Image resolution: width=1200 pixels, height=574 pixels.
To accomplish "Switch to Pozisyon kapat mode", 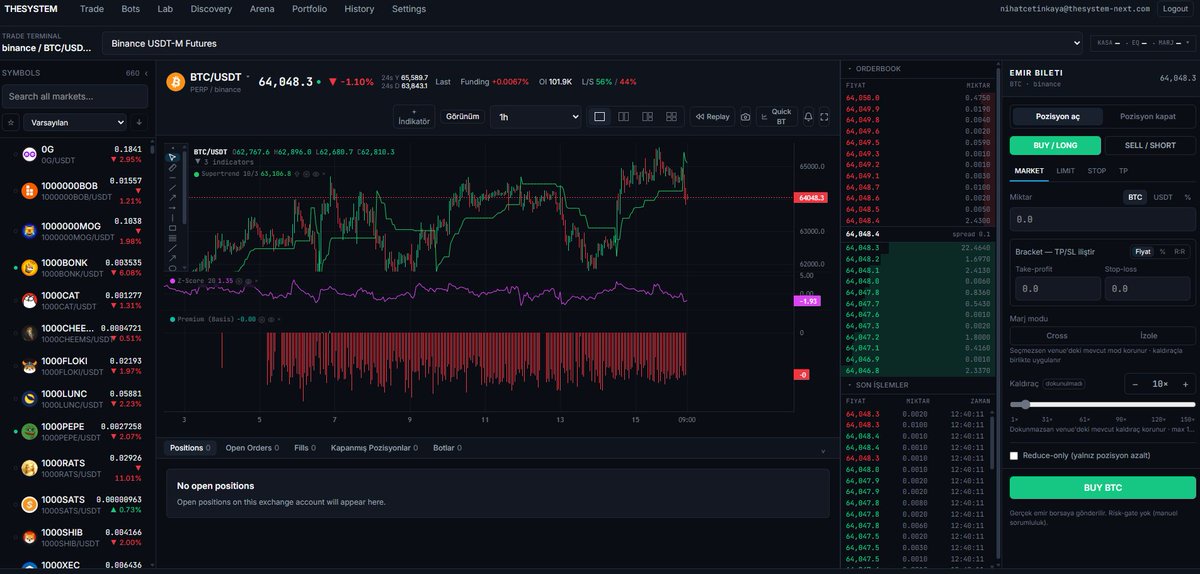I will [1150, 116].
